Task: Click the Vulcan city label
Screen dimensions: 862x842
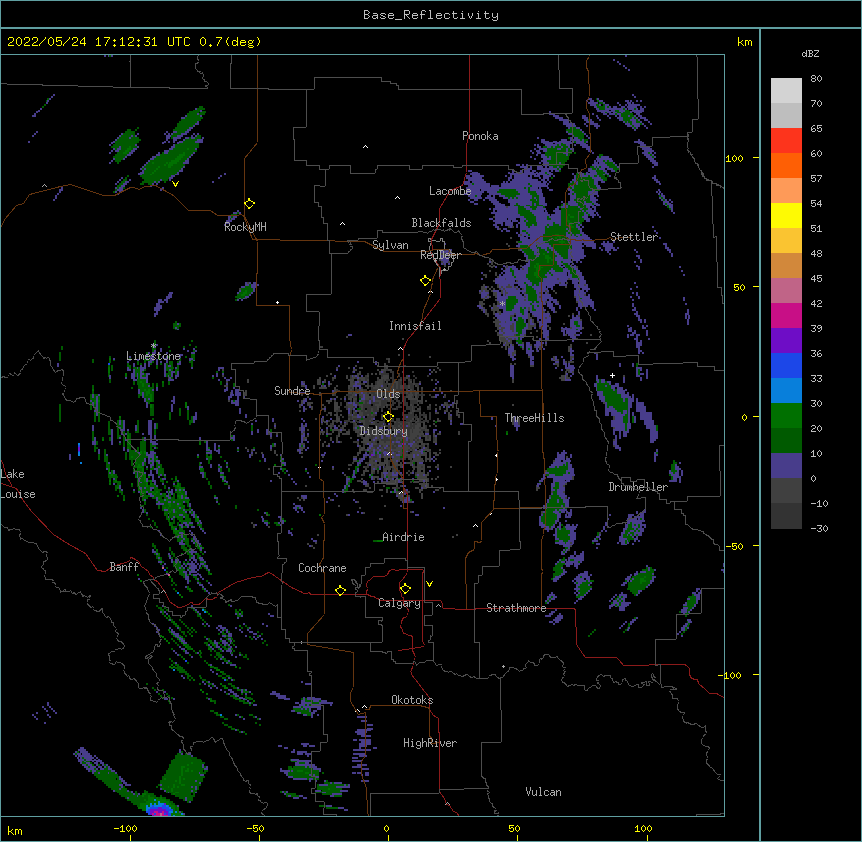Action: [543, 792]
